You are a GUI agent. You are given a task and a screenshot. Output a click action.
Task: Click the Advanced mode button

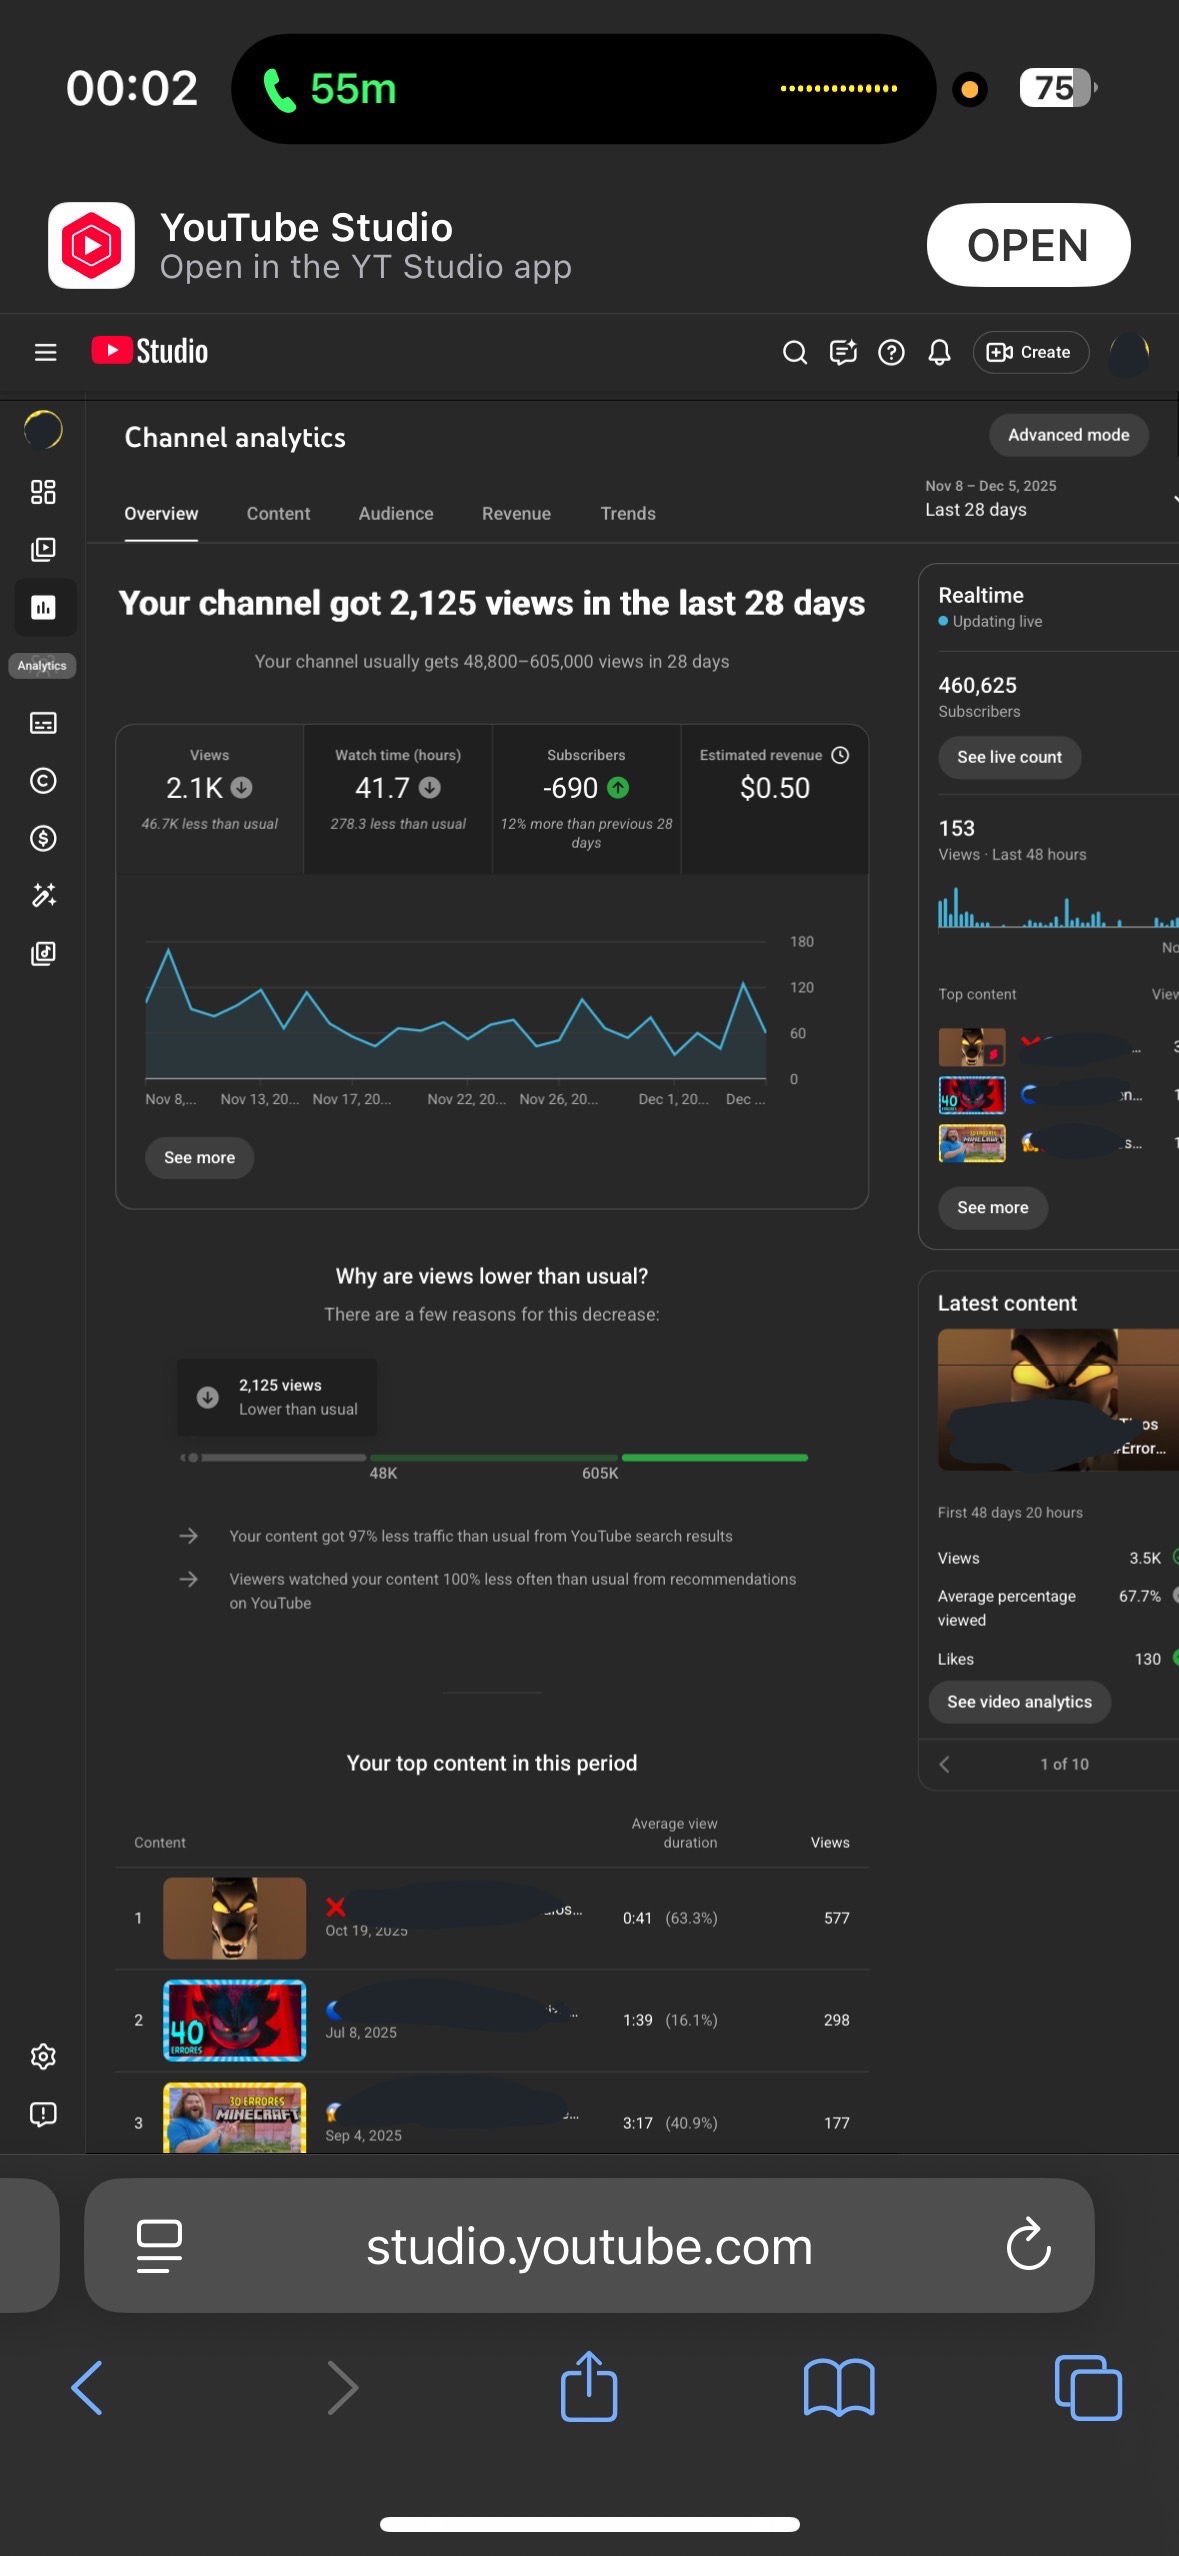click(x=1068, y=435)
